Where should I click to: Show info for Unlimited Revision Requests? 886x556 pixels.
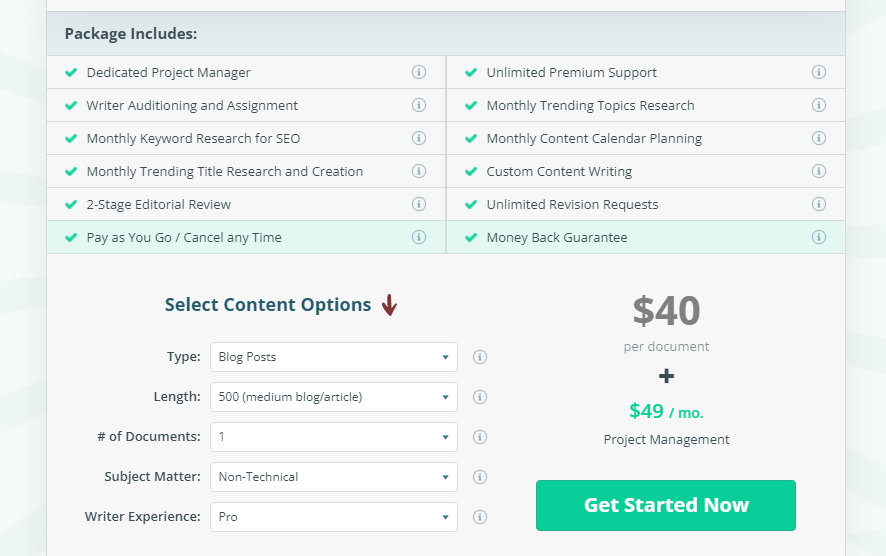pos(819,204)
